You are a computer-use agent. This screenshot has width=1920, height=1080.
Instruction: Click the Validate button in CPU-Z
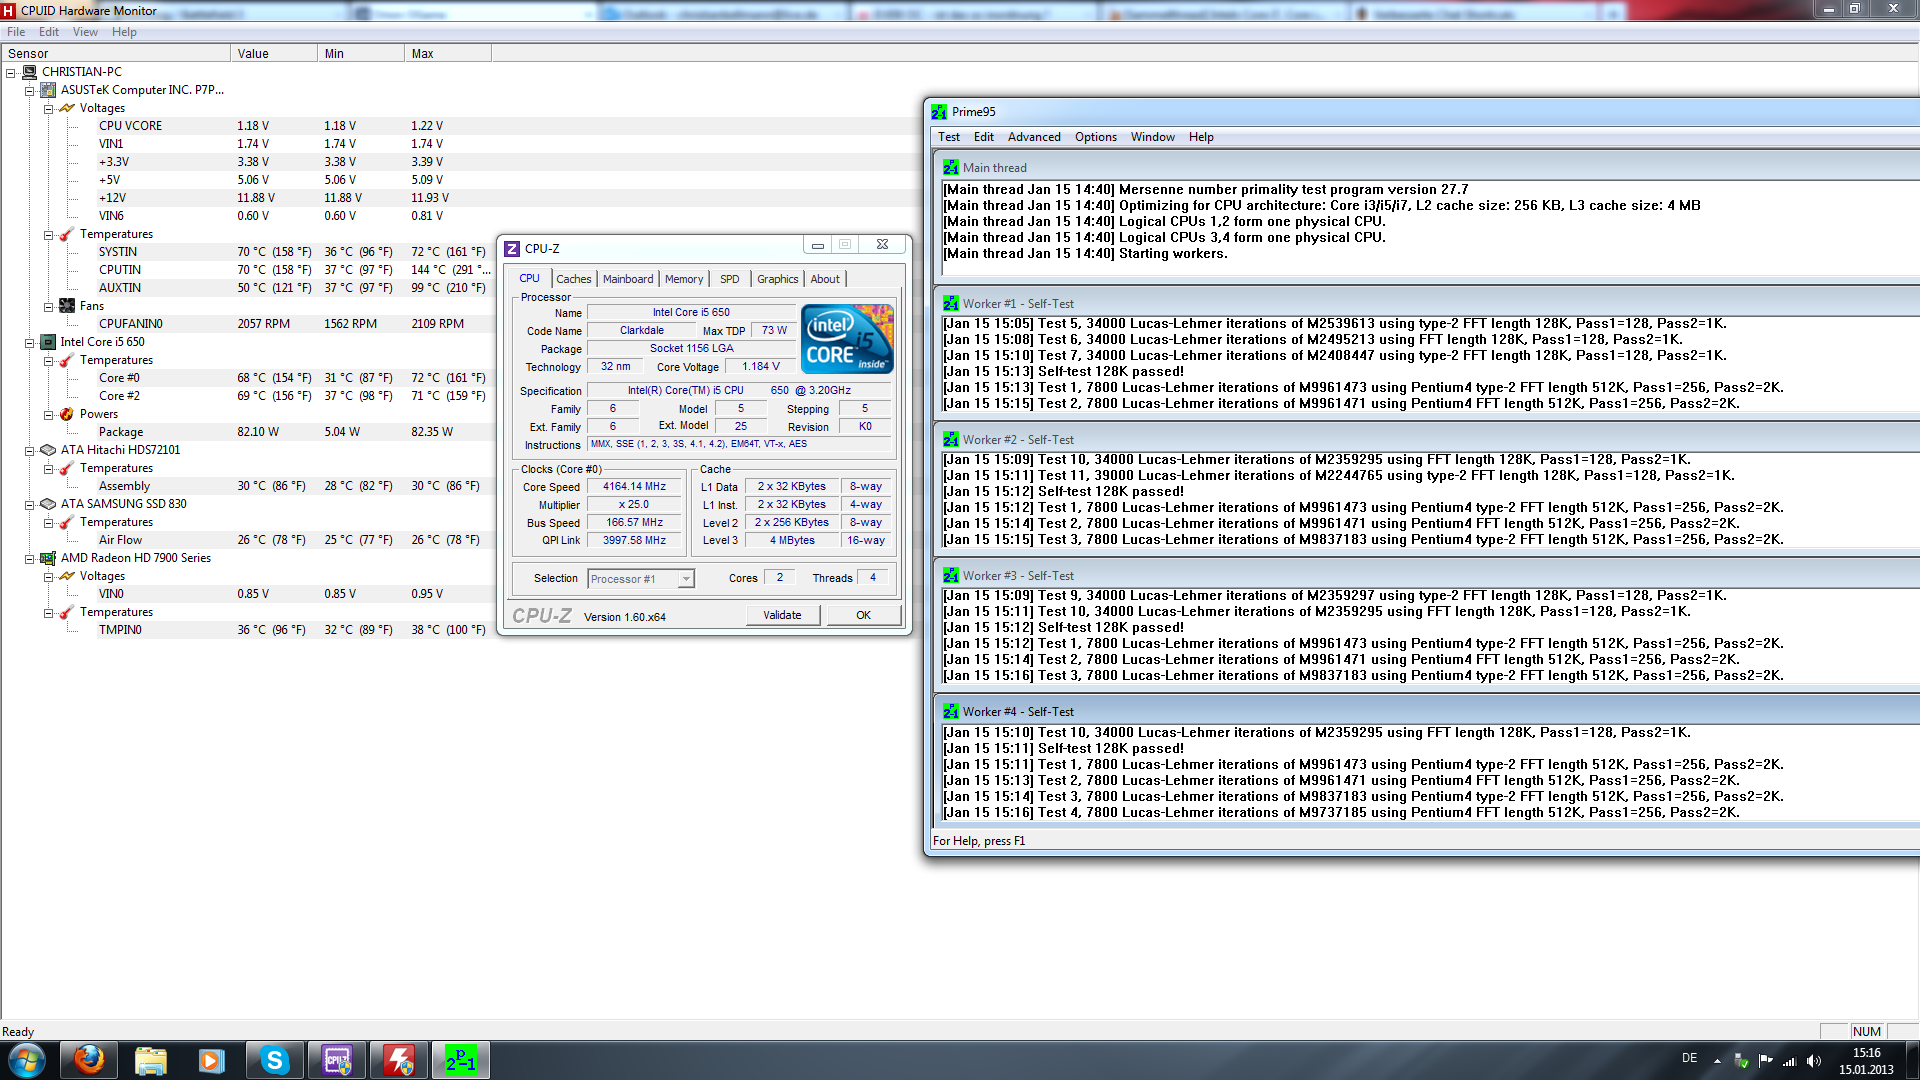tap(782, 615)
